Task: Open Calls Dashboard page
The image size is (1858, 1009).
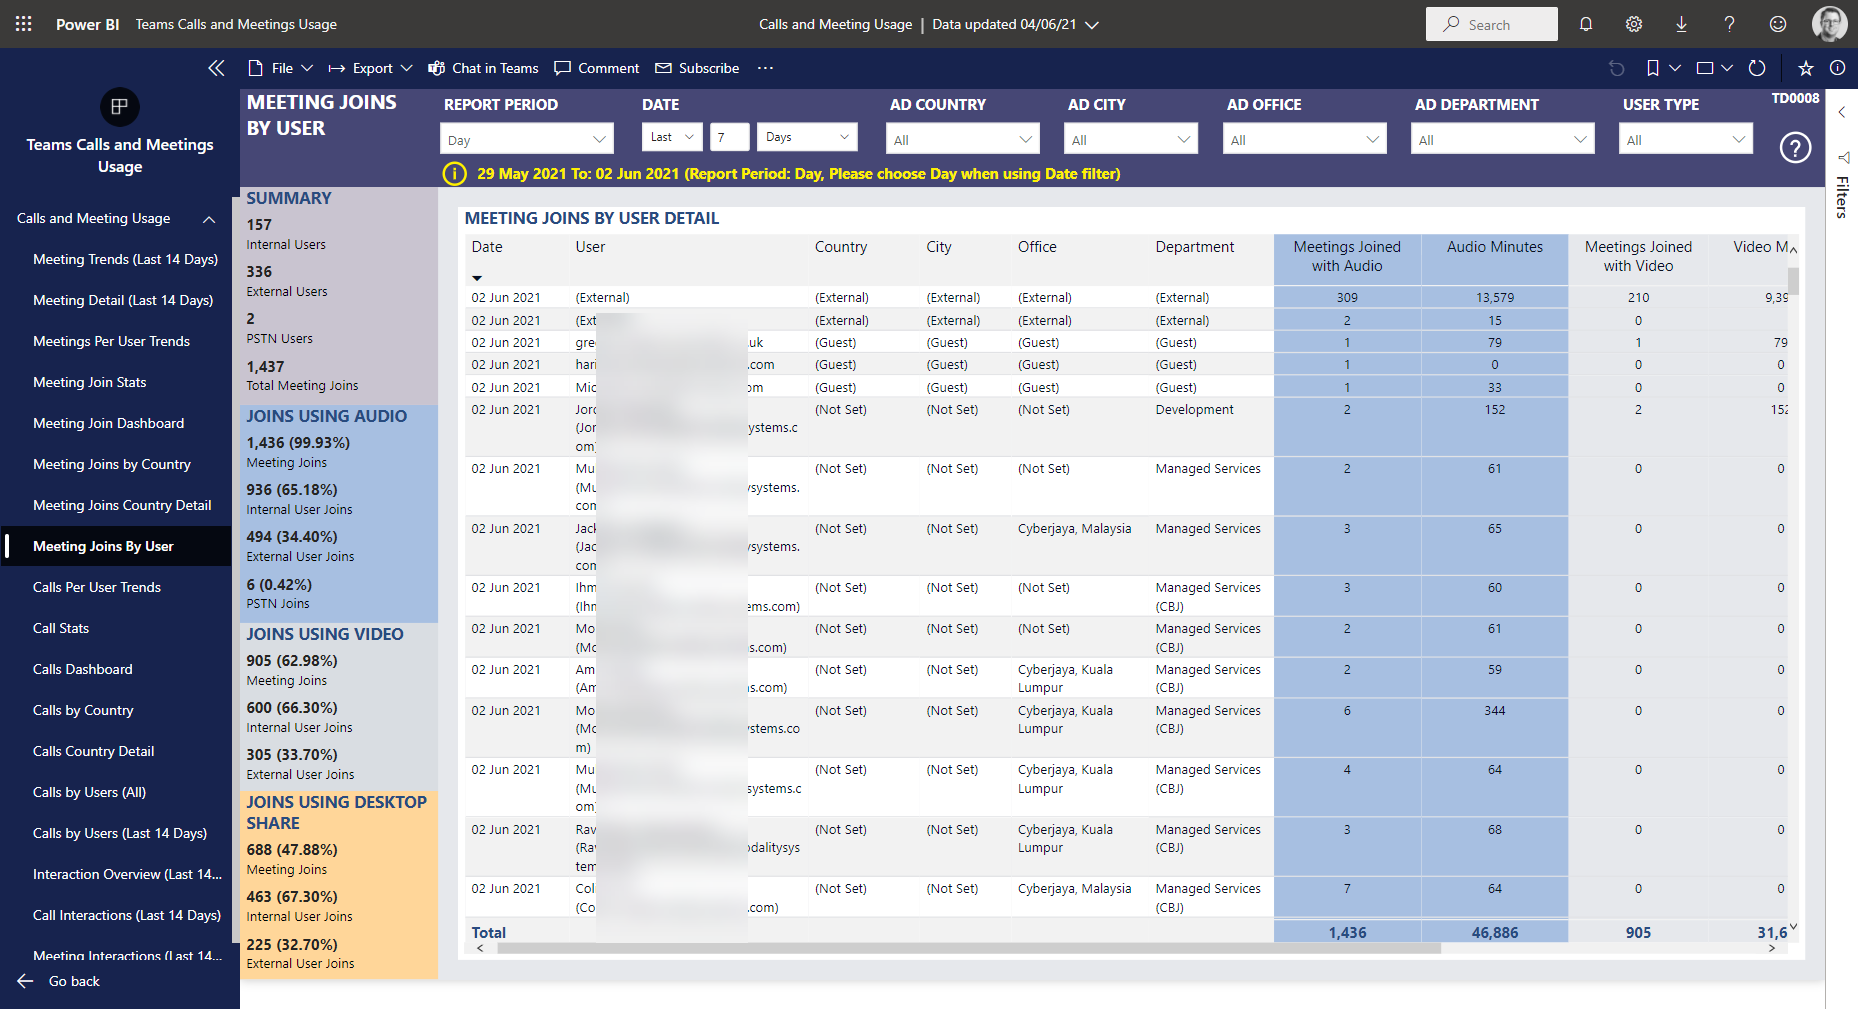Action: click(x=83, y=669)
